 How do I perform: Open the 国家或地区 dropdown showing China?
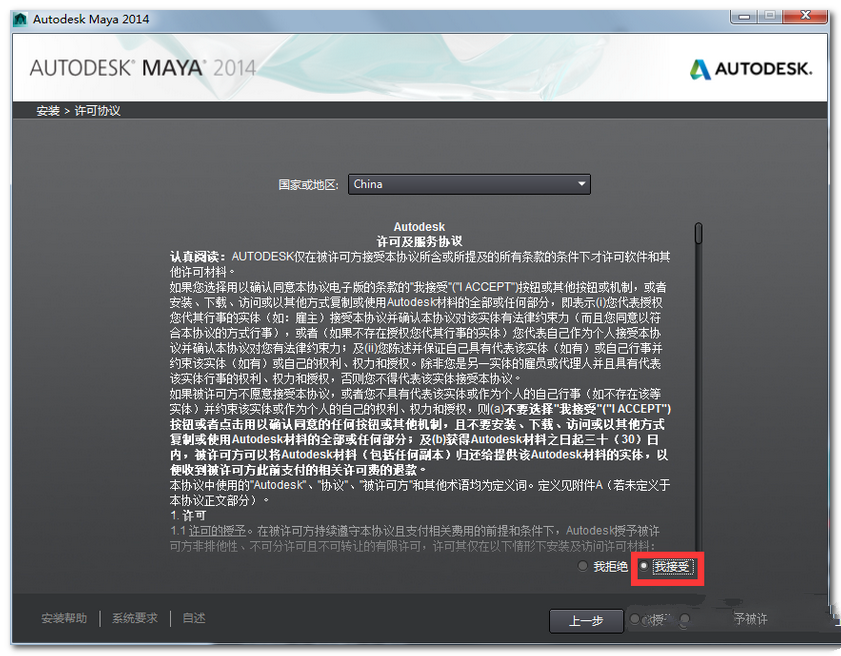pyautogui.click(x=469, y=184)
